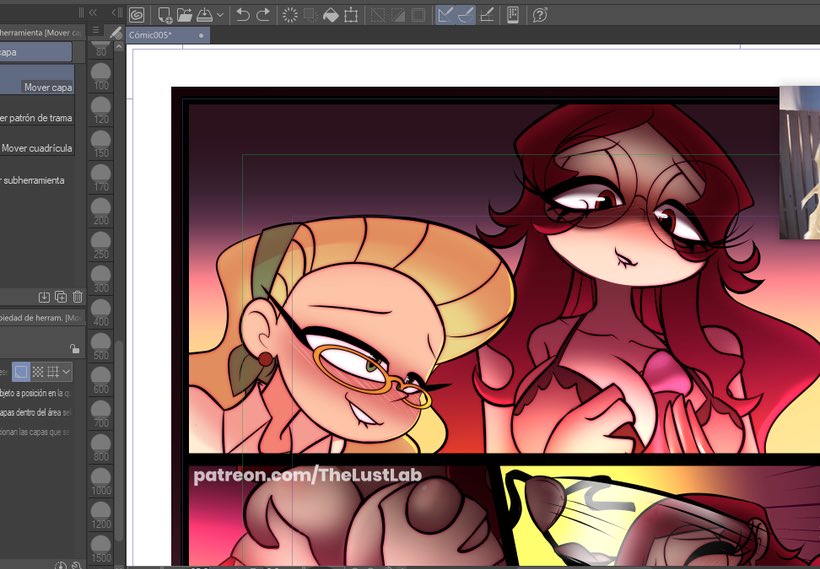Expand the save options arrow
Image resolution: width=820 pixels, height=569 pixels.
click(220, 15)
